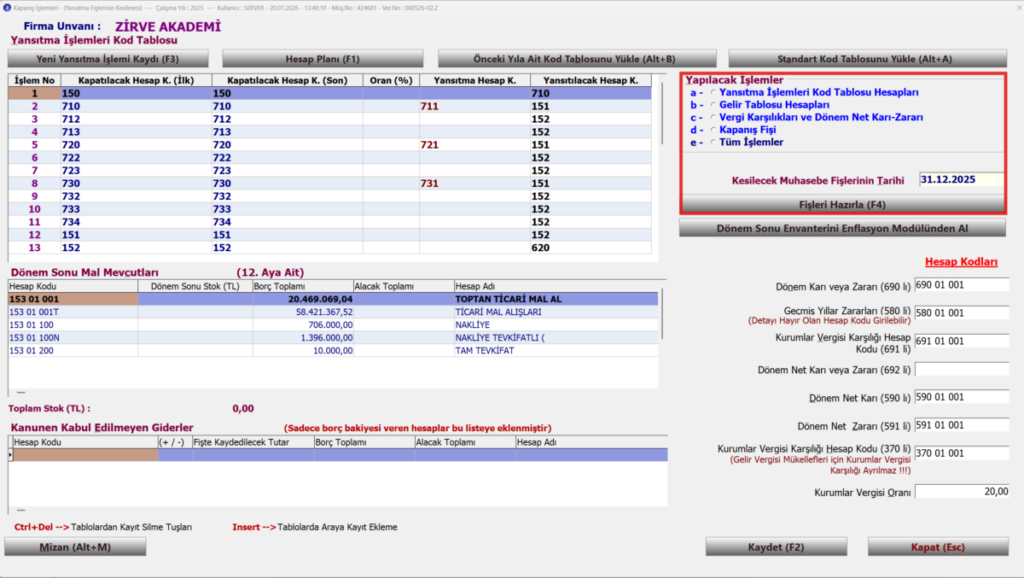Click 'Standart Kod Tablosunu Yükle (Alt+A)'

(x=867, y=59)
